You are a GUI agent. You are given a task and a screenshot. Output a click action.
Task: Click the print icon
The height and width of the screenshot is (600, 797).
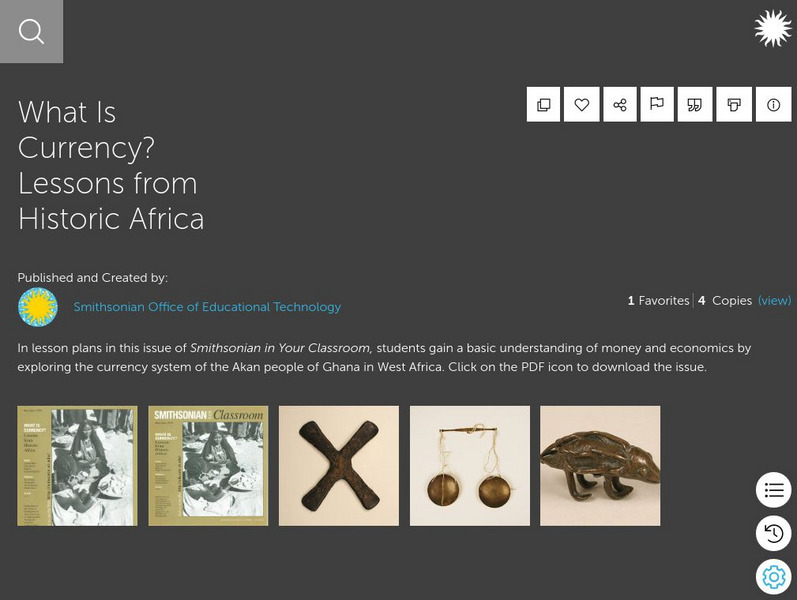click(734, 105)
